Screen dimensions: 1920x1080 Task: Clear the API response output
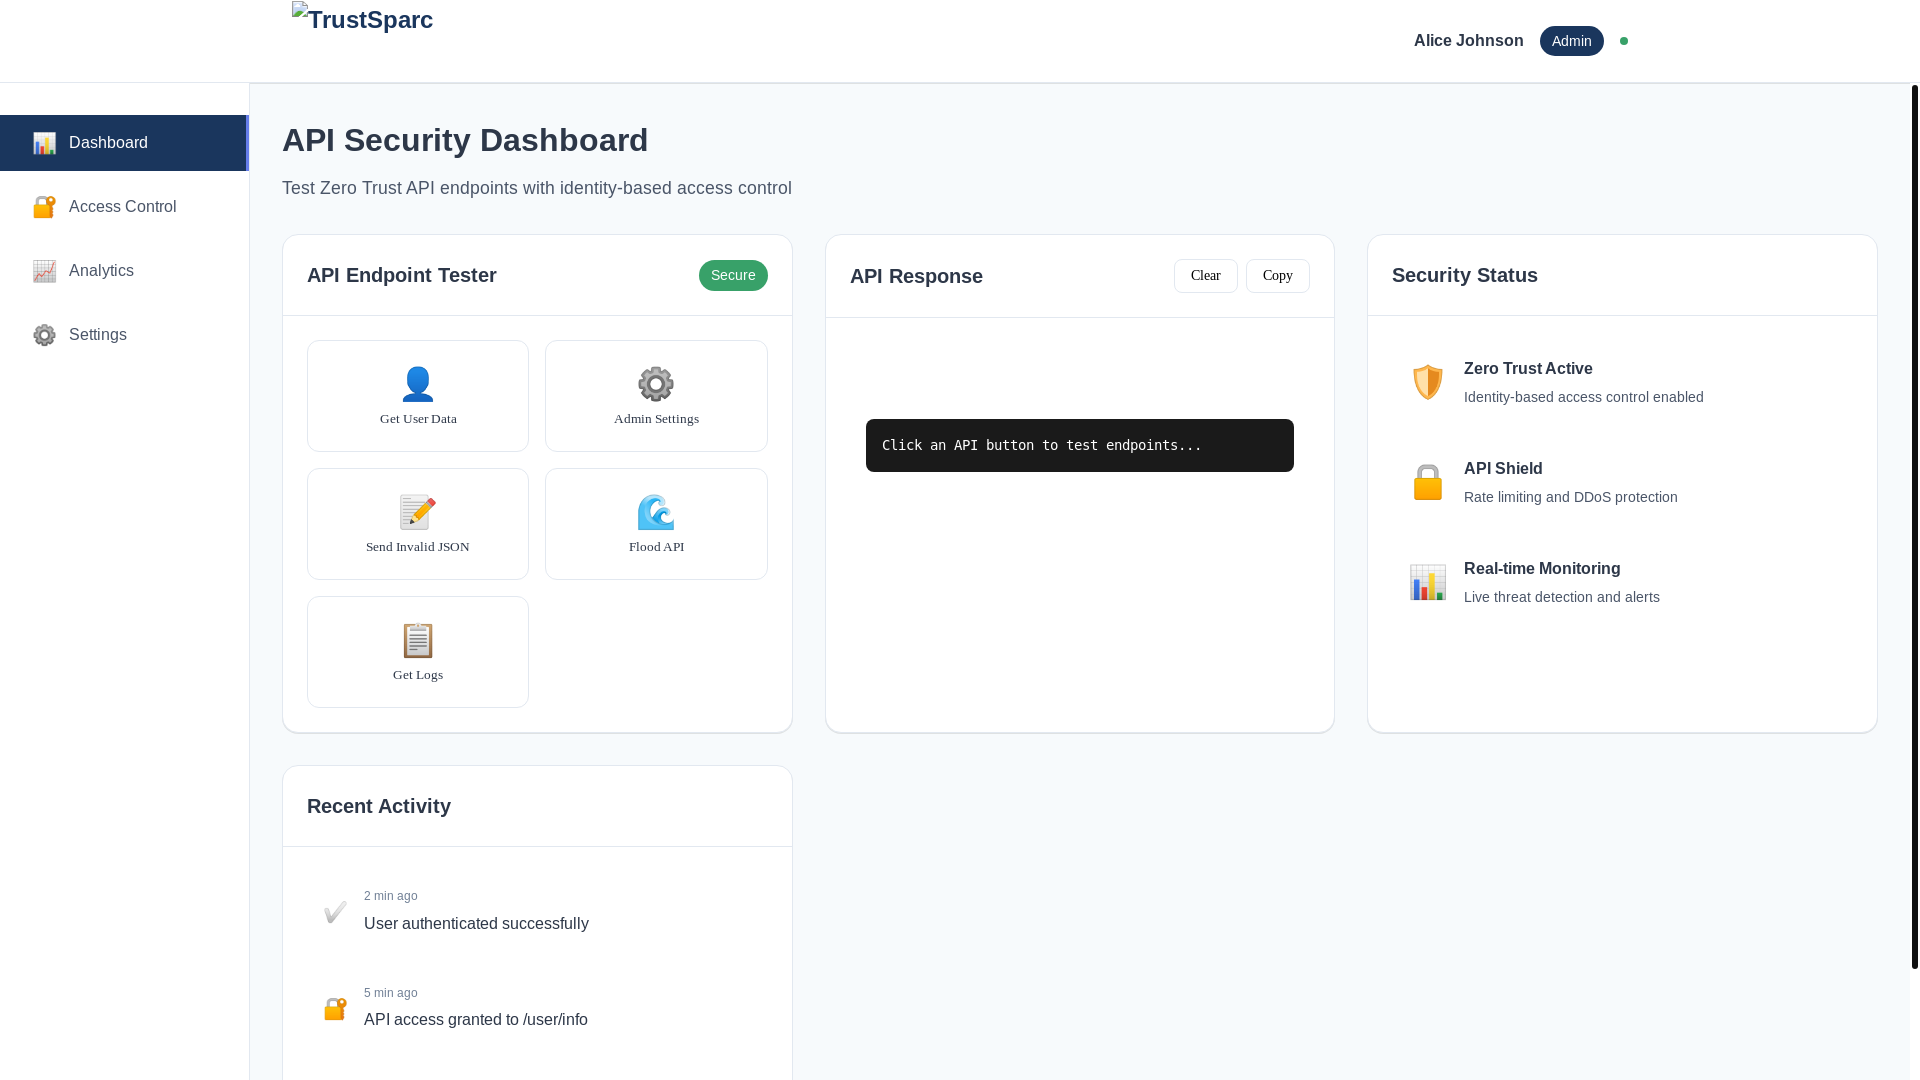pos(1206,276)
